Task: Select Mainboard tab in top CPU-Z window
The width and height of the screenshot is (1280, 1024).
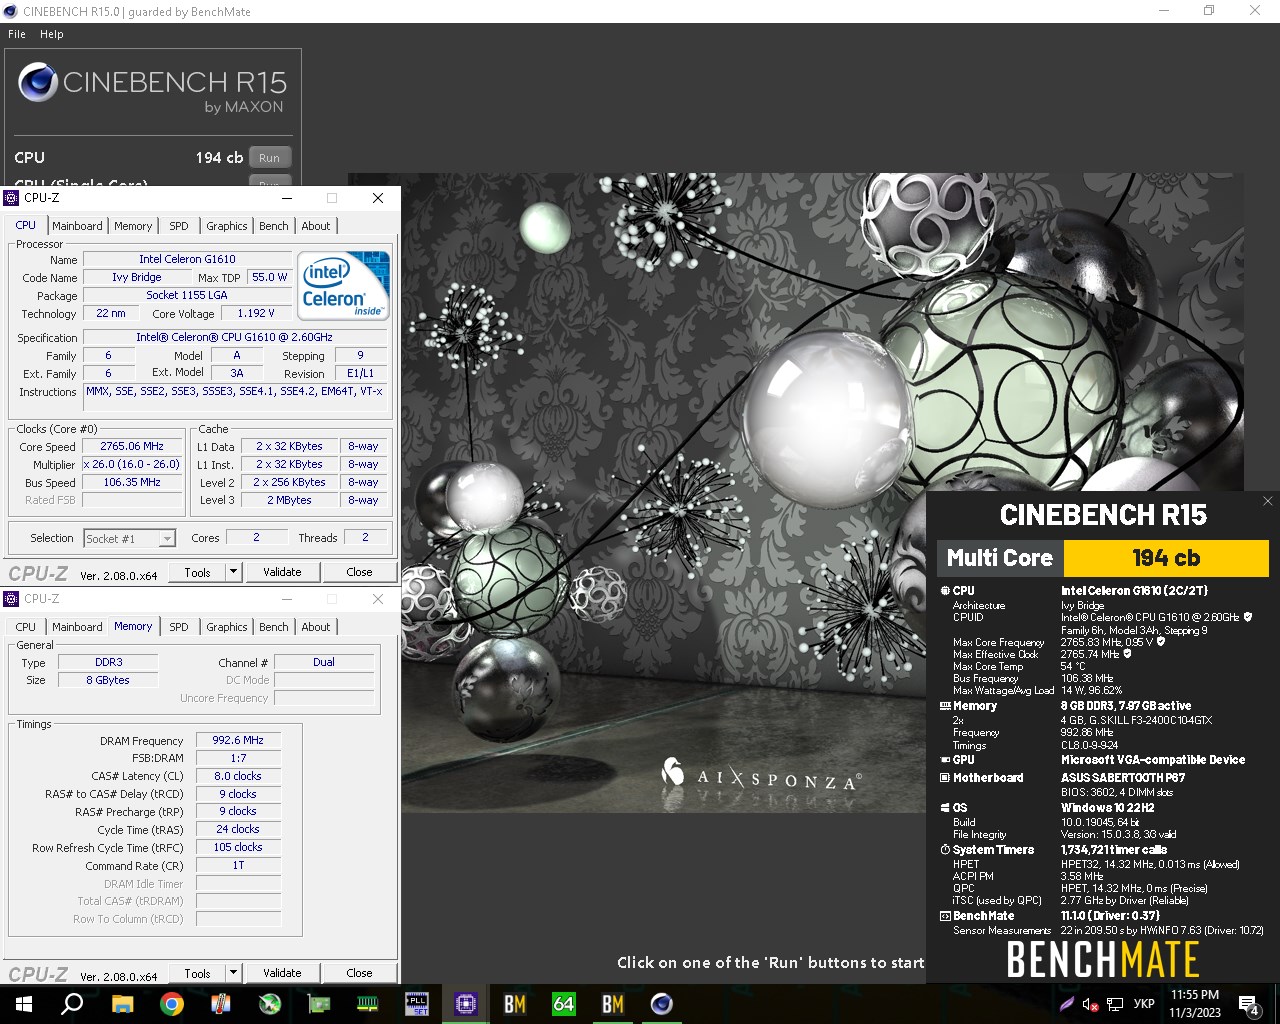Action: tap(77, 226)
